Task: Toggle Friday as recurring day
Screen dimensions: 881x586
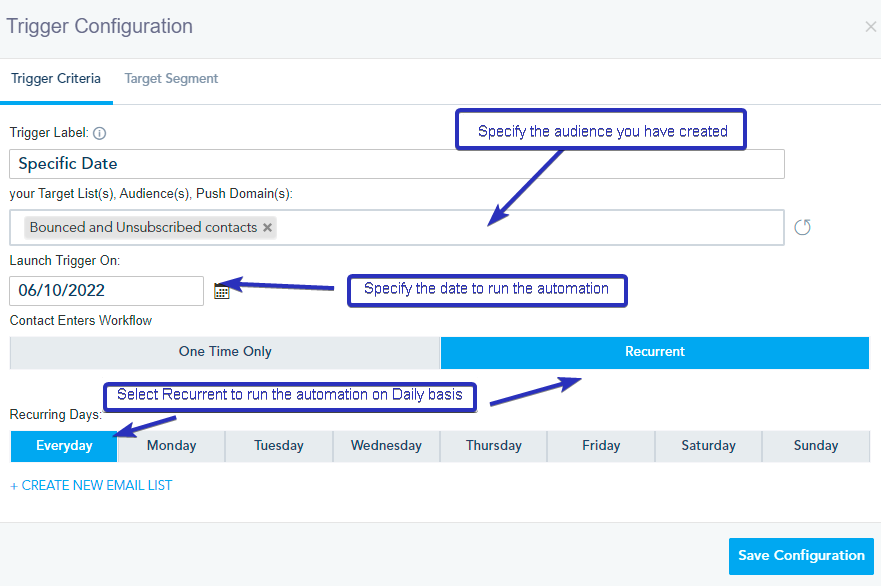Action: 601,446
